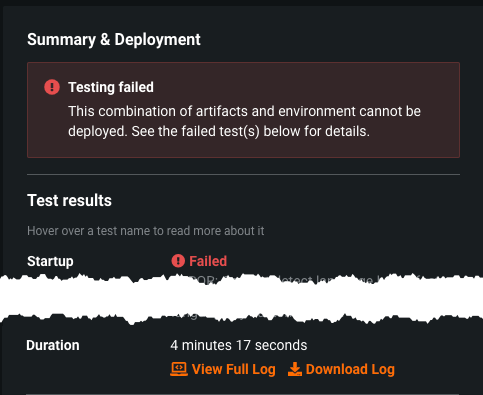Click the Test results heading

[69, 200]
